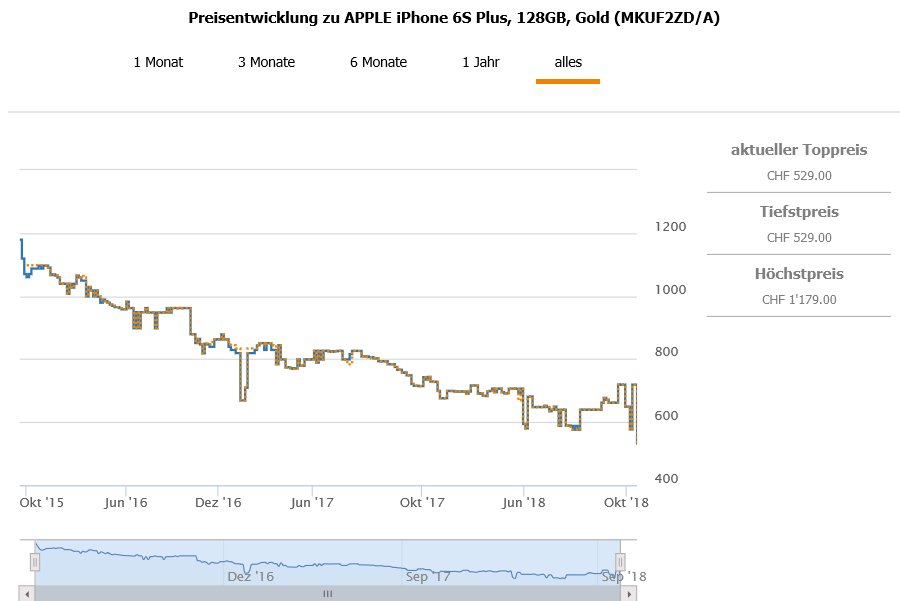Switch to the 3 Monate view
This screenshot has width=900, height=601.
(x=266, y=62)
